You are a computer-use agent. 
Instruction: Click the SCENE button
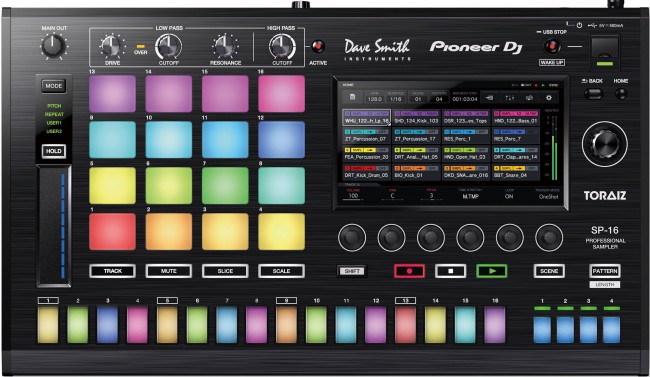coord(549,271)
